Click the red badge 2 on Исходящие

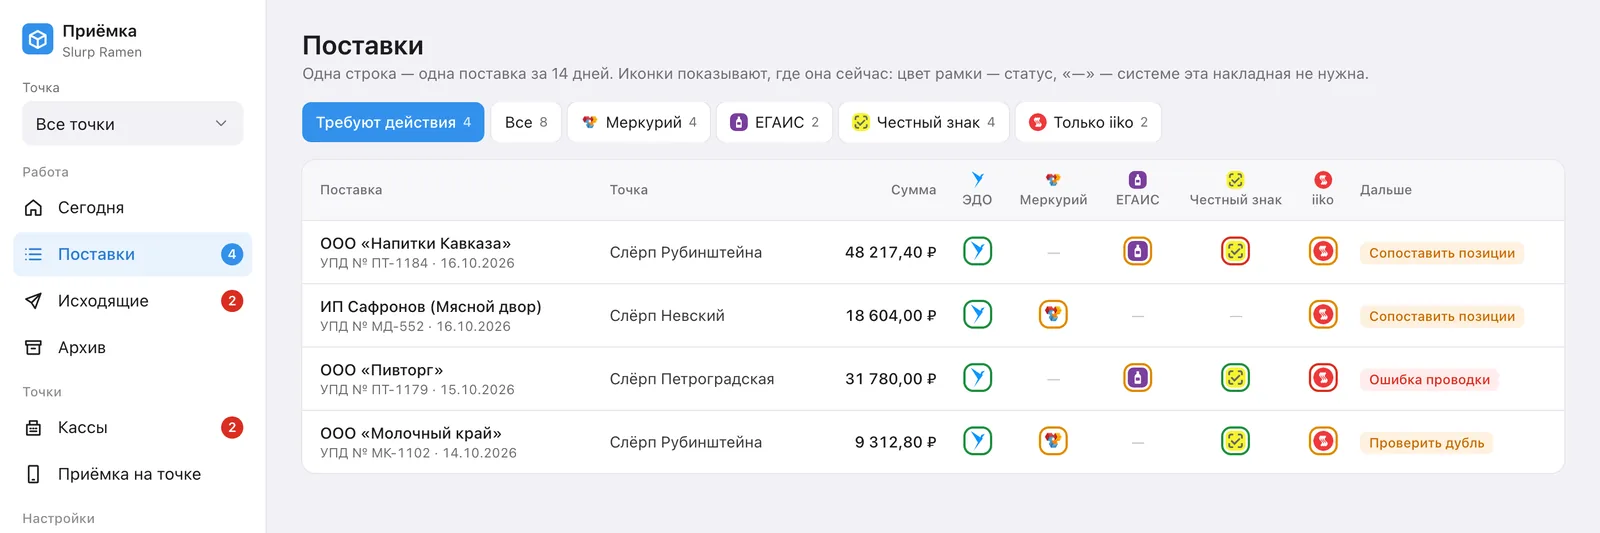pos(232,301)
